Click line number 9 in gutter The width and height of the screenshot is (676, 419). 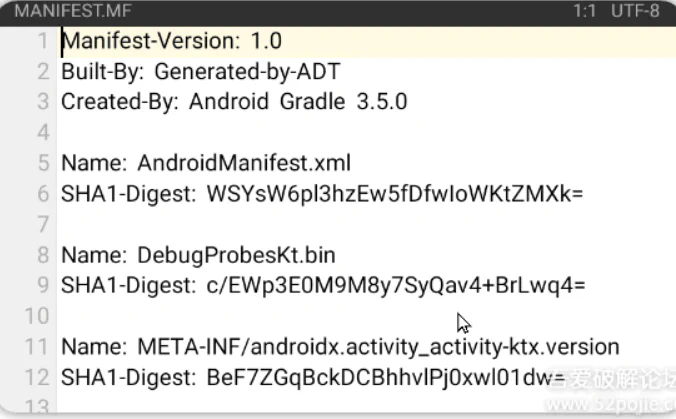pyautogui.click(x=43, y=285)
